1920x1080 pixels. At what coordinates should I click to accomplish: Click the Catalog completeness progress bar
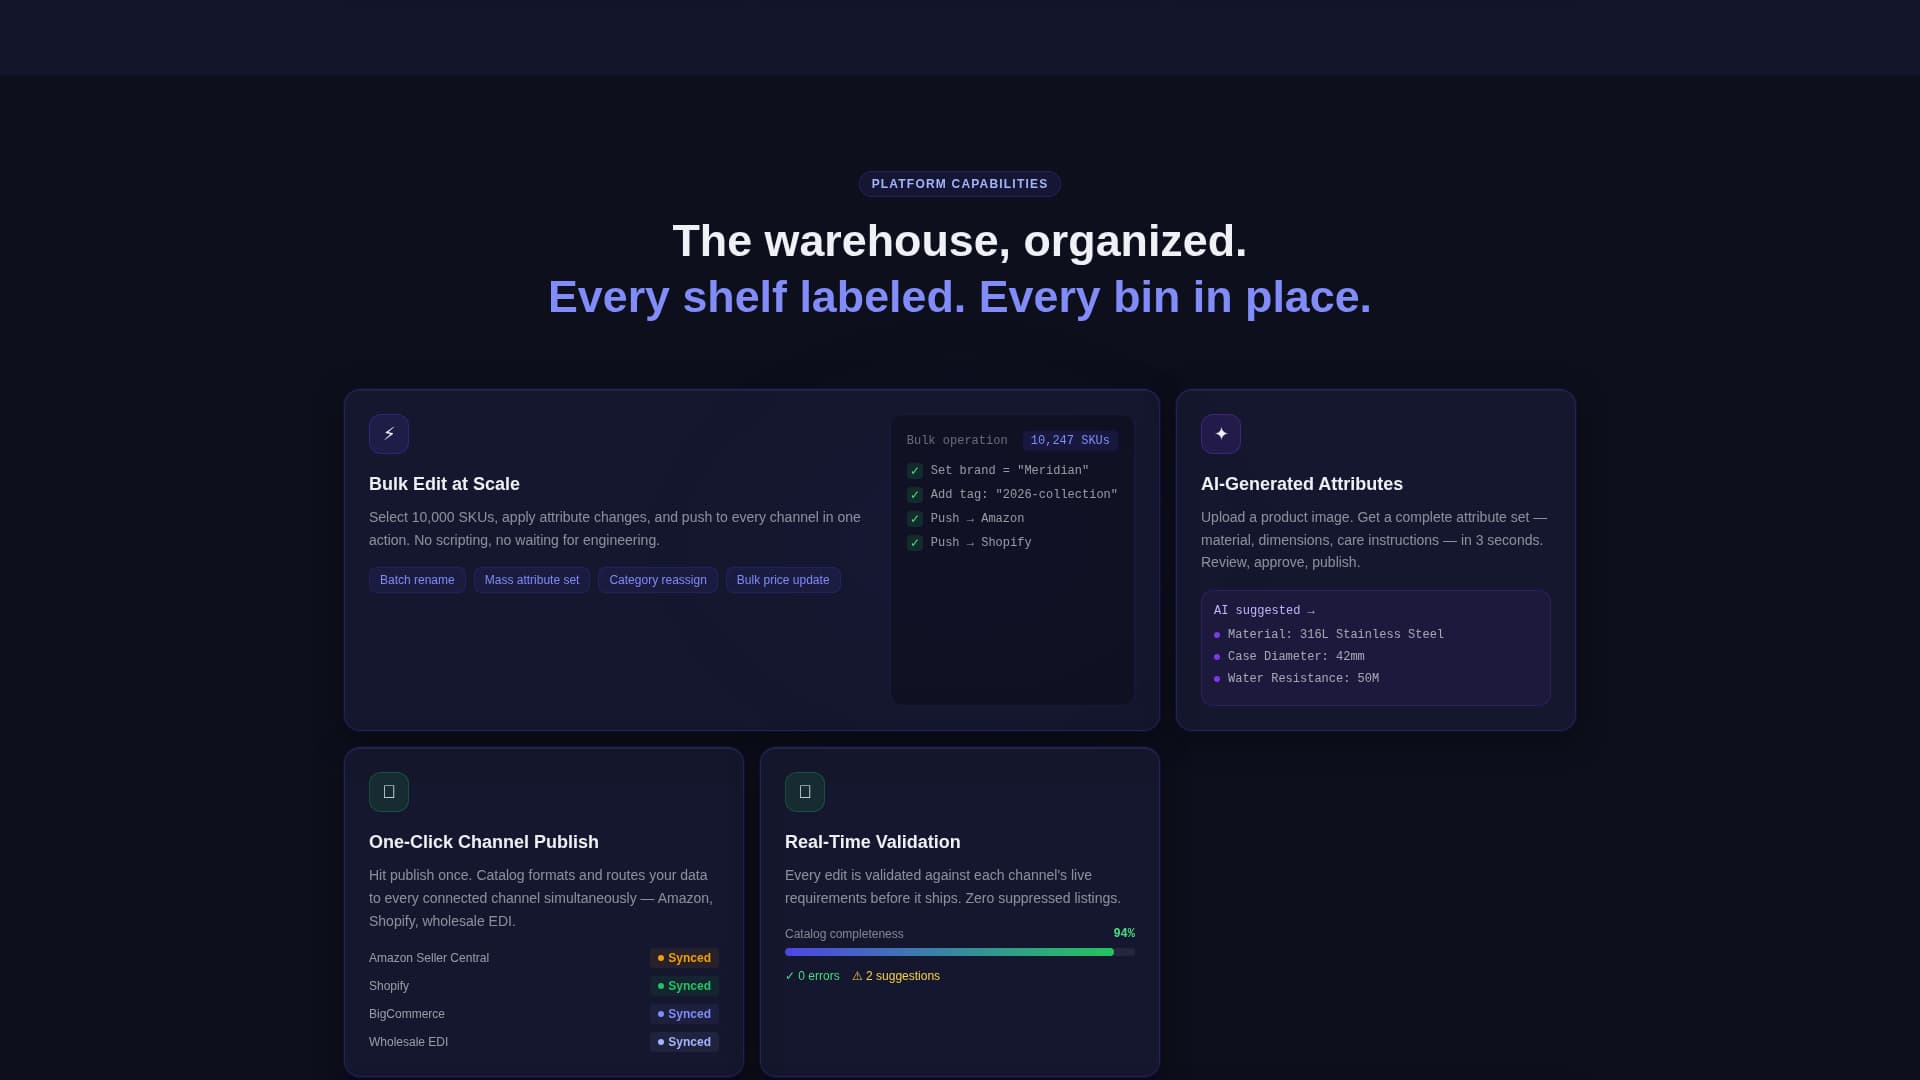coord(960,952)
